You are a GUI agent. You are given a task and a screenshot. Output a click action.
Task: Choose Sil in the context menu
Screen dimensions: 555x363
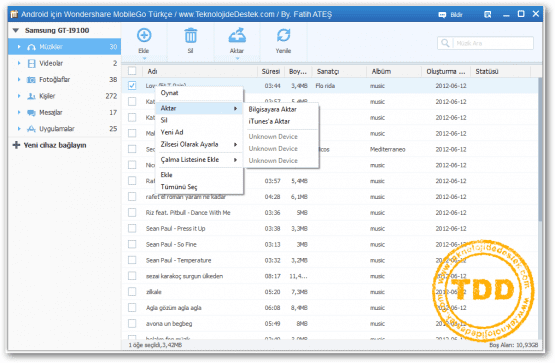(x=199, y=120)
